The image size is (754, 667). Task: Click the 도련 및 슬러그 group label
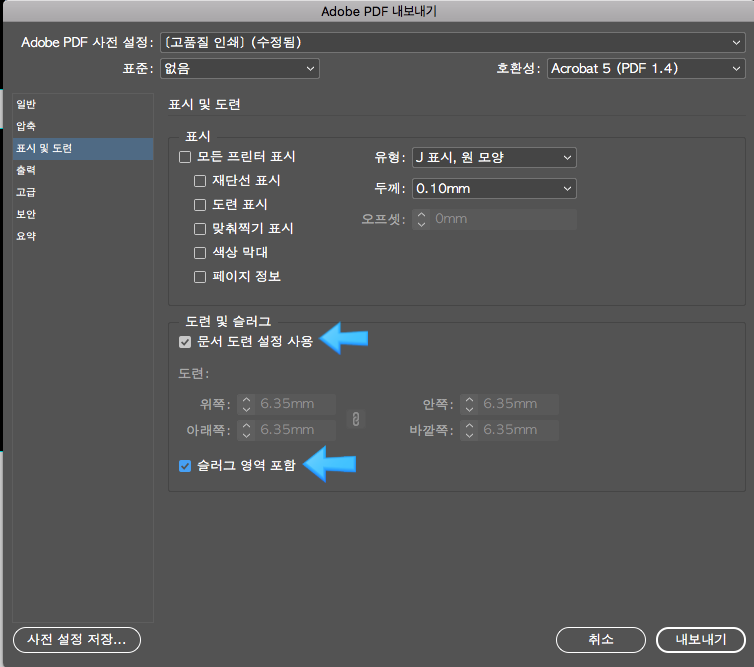point(228,321)
